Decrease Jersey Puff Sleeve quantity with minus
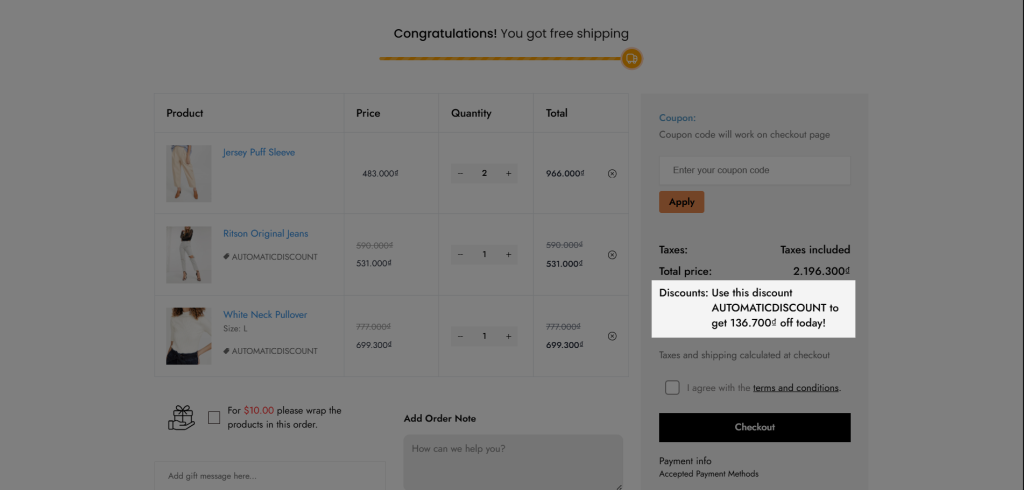The width and height of the screenshot is (1024, 490). (460, 174)
